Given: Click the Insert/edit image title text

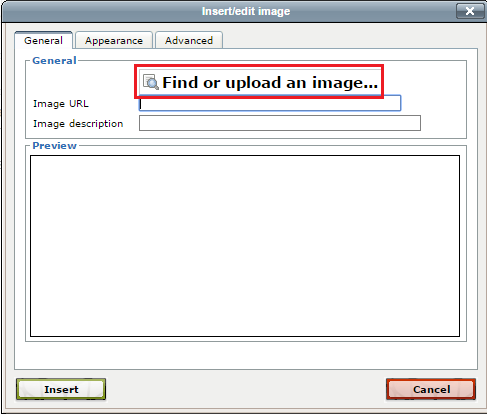Looking at the screenshot, I should click(x=246, y=11).
